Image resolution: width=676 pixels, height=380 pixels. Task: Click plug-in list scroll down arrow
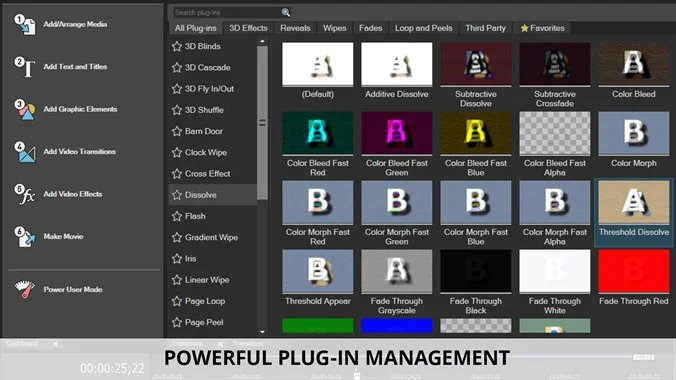[x=262, y=332]
